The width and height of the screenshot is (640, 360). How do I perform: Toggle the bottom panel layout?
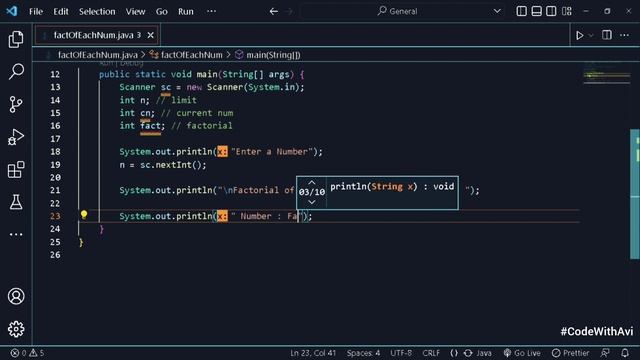point(536,11)
